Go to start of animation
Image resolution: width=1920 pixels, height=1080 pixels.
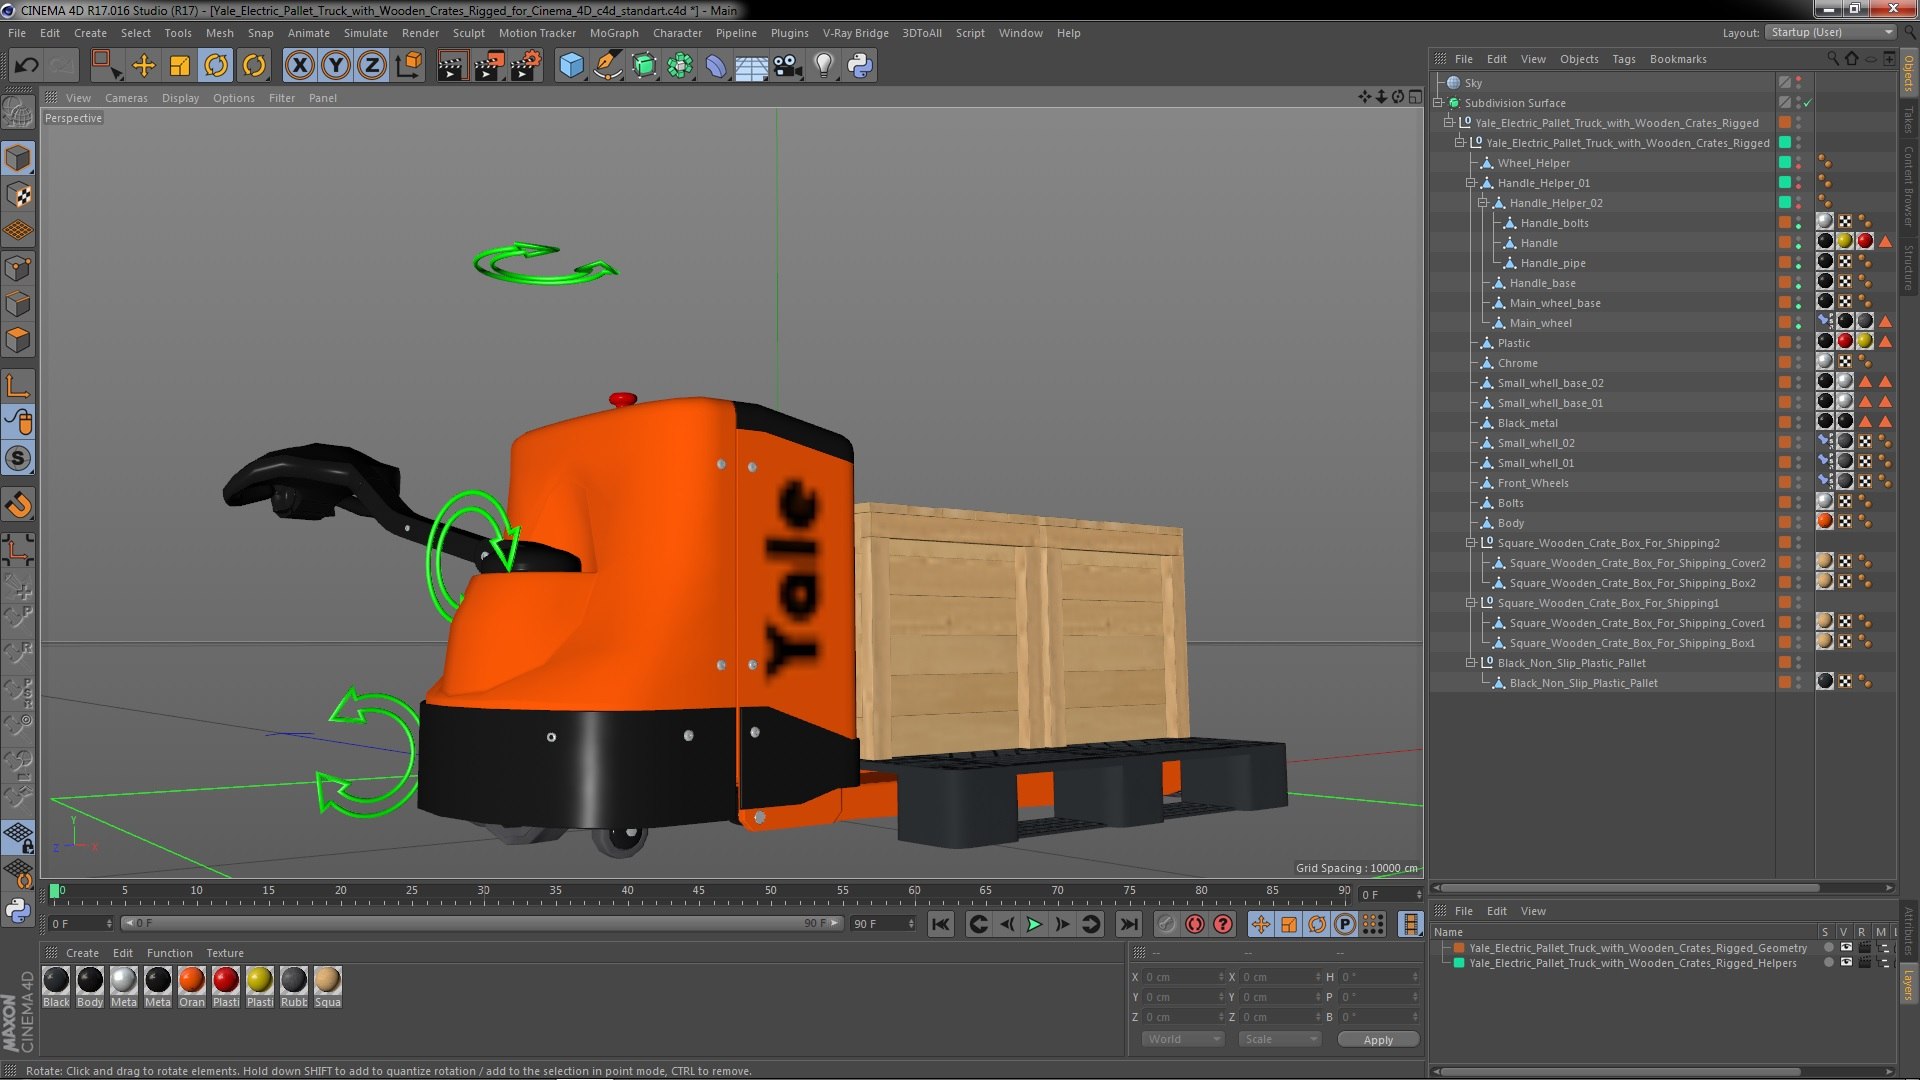[940, 925]
